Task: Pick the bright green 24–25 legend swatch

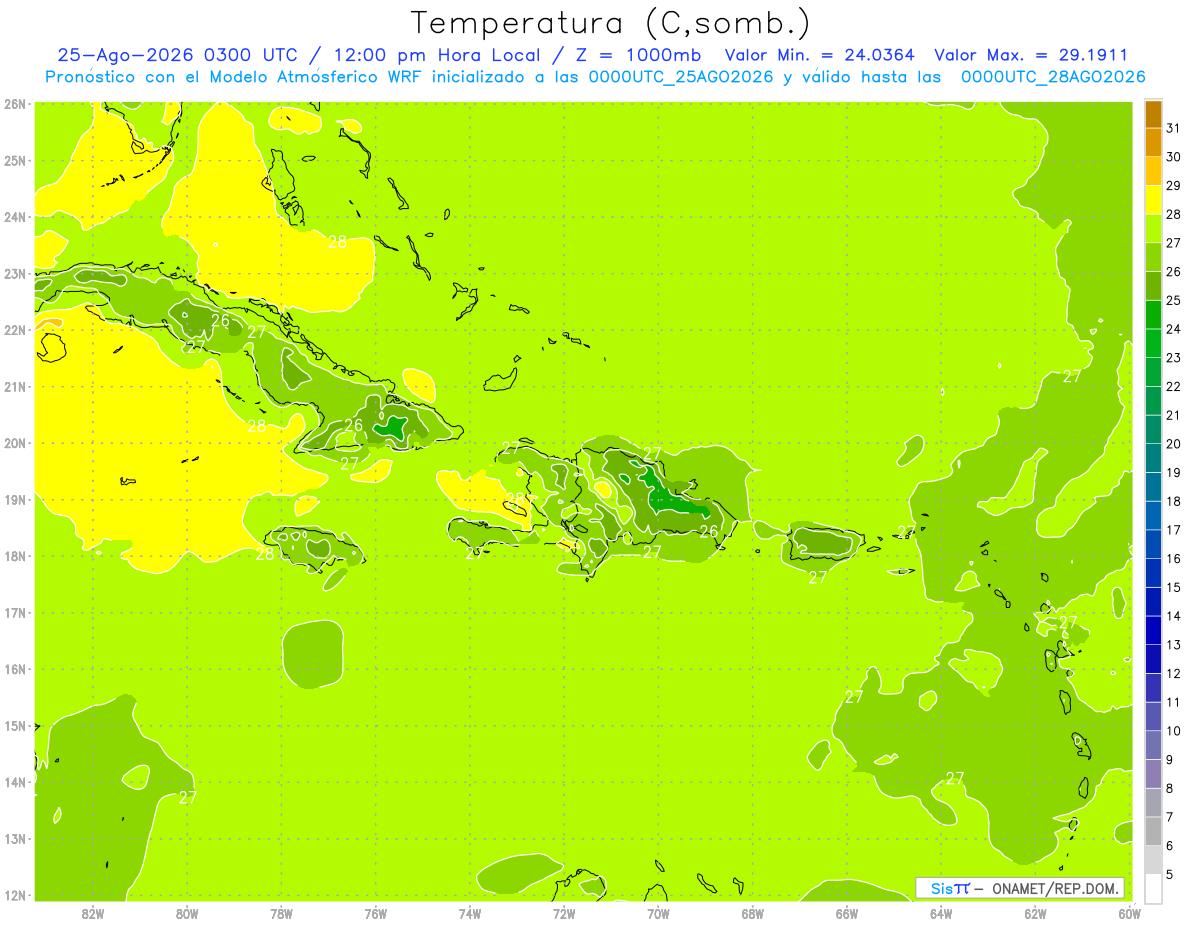Action: coord(1153,315)
